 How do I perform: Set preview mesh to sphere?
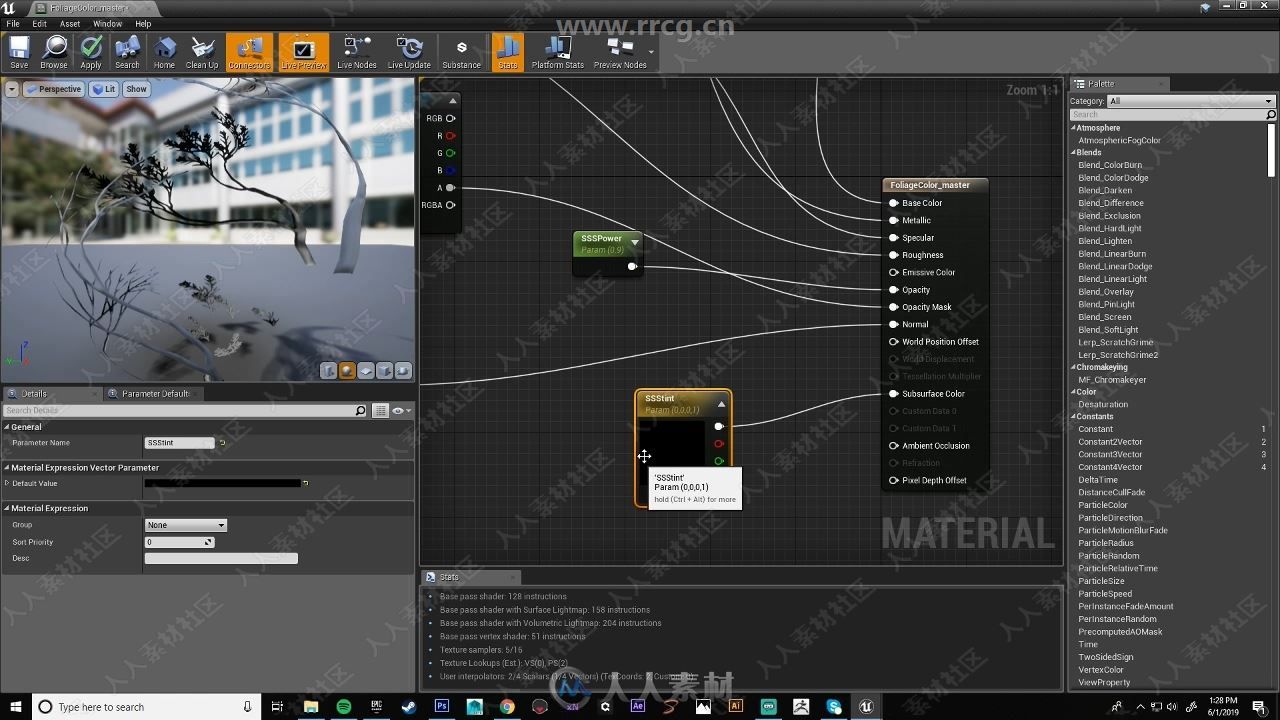[347, 371]
